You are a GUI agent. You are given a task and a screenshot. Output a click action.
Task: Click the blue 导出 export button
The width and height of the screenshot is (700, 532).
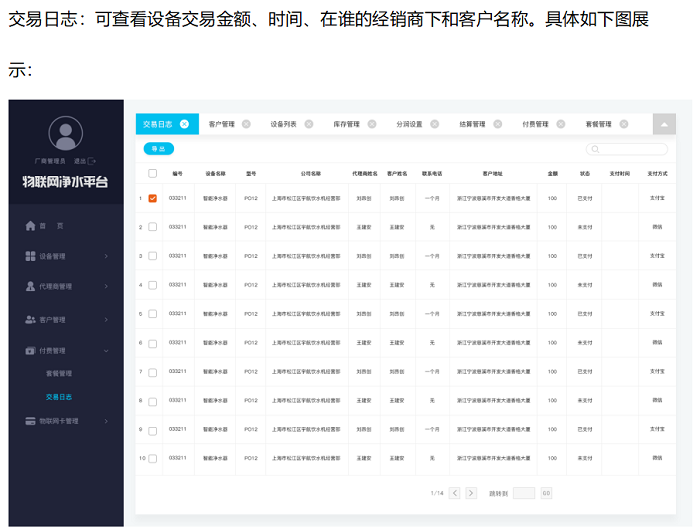pos(159,149)
